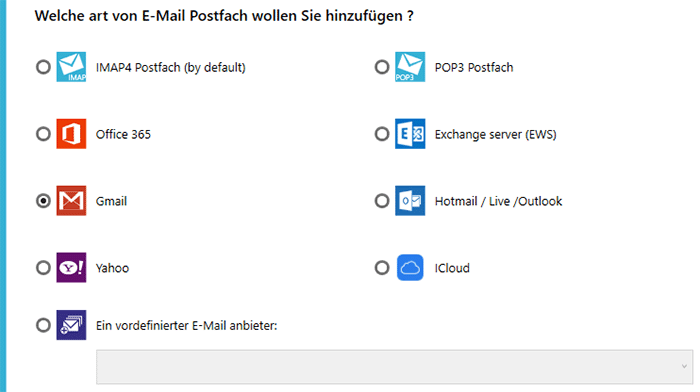Click the POP3 envelope icon

(410, 67)
